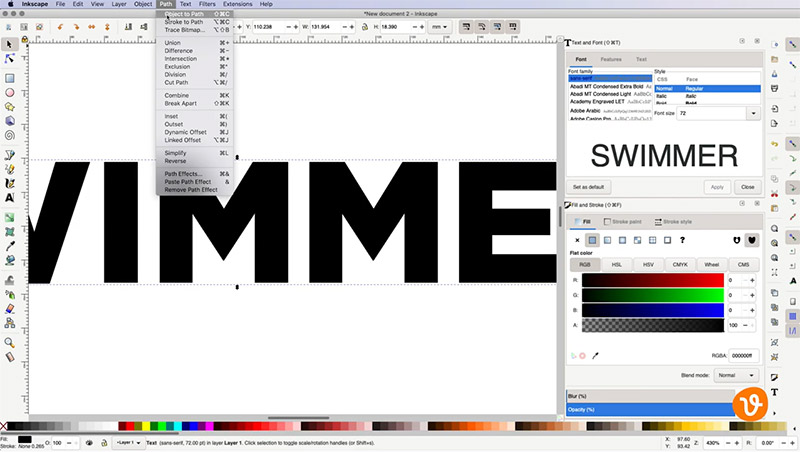Screen dimensions: 800x452
Task: Click the rotate 90° counter-clockwise icon
Action: pyautogui.click(x=60, y=27)
